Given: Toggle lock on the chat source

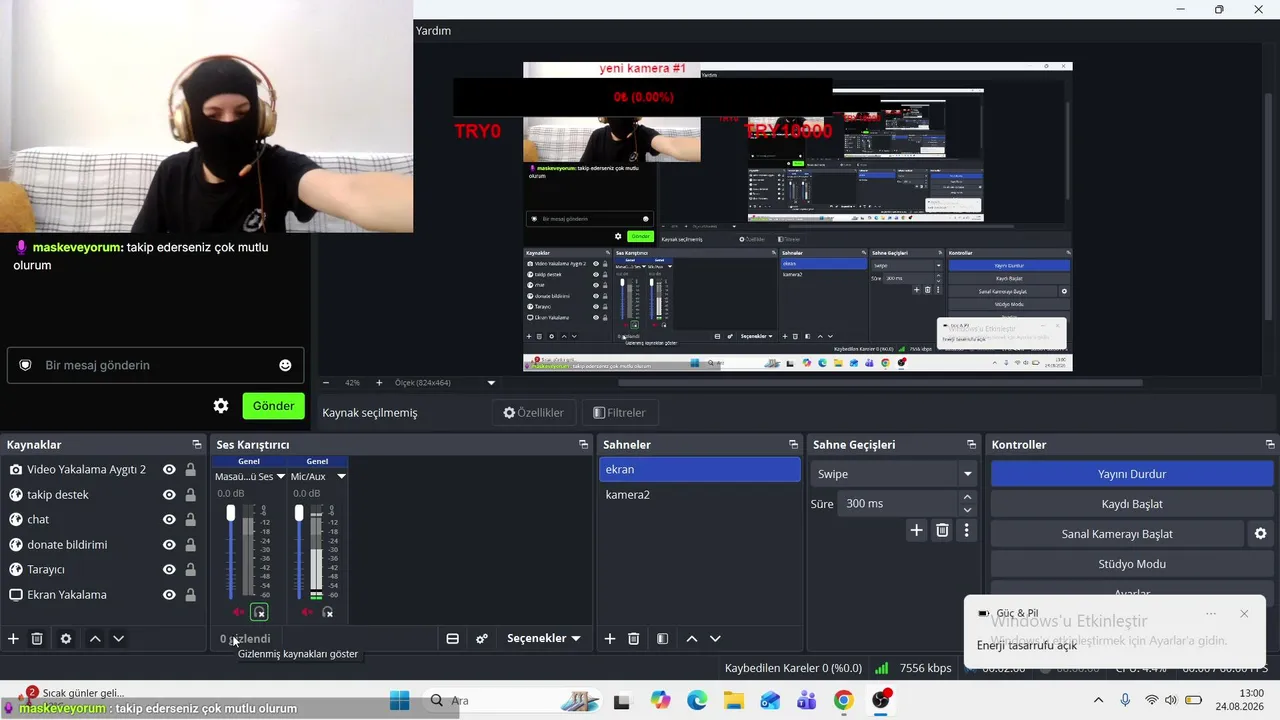Looking at the screenshot, I should point(190,520).
